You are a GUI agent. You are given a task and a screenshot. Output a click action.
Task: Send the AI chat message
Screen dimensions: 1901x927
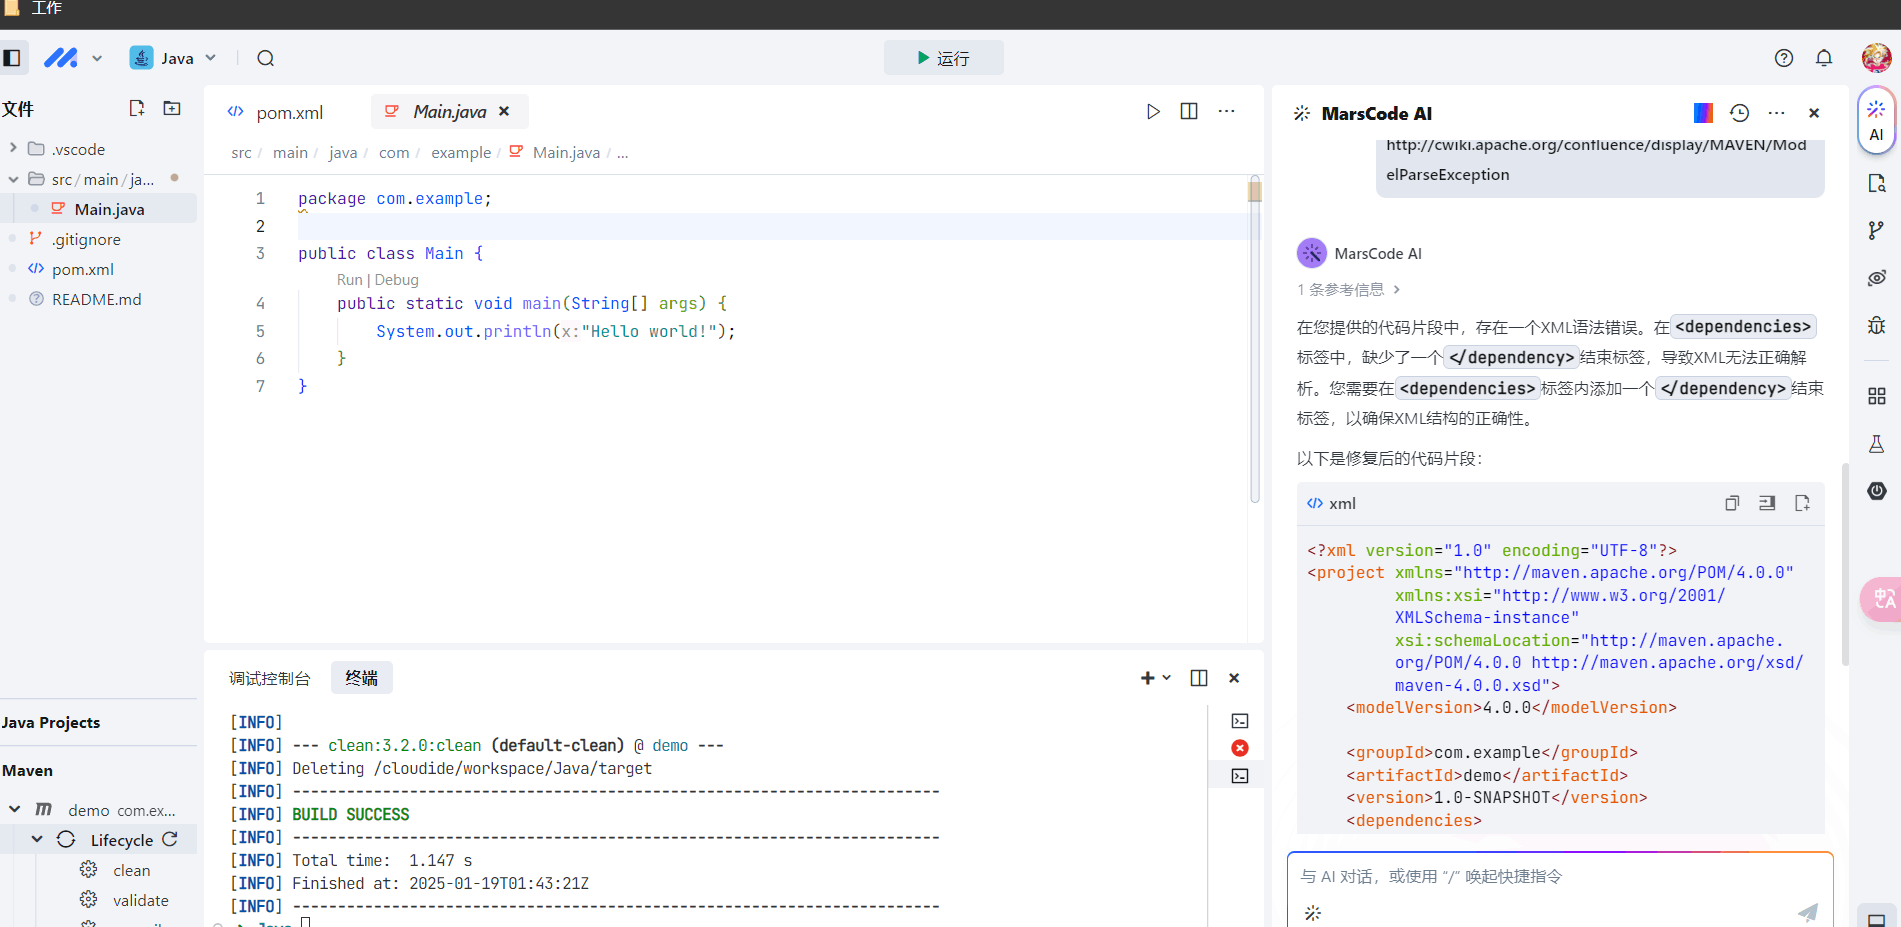1808,912
